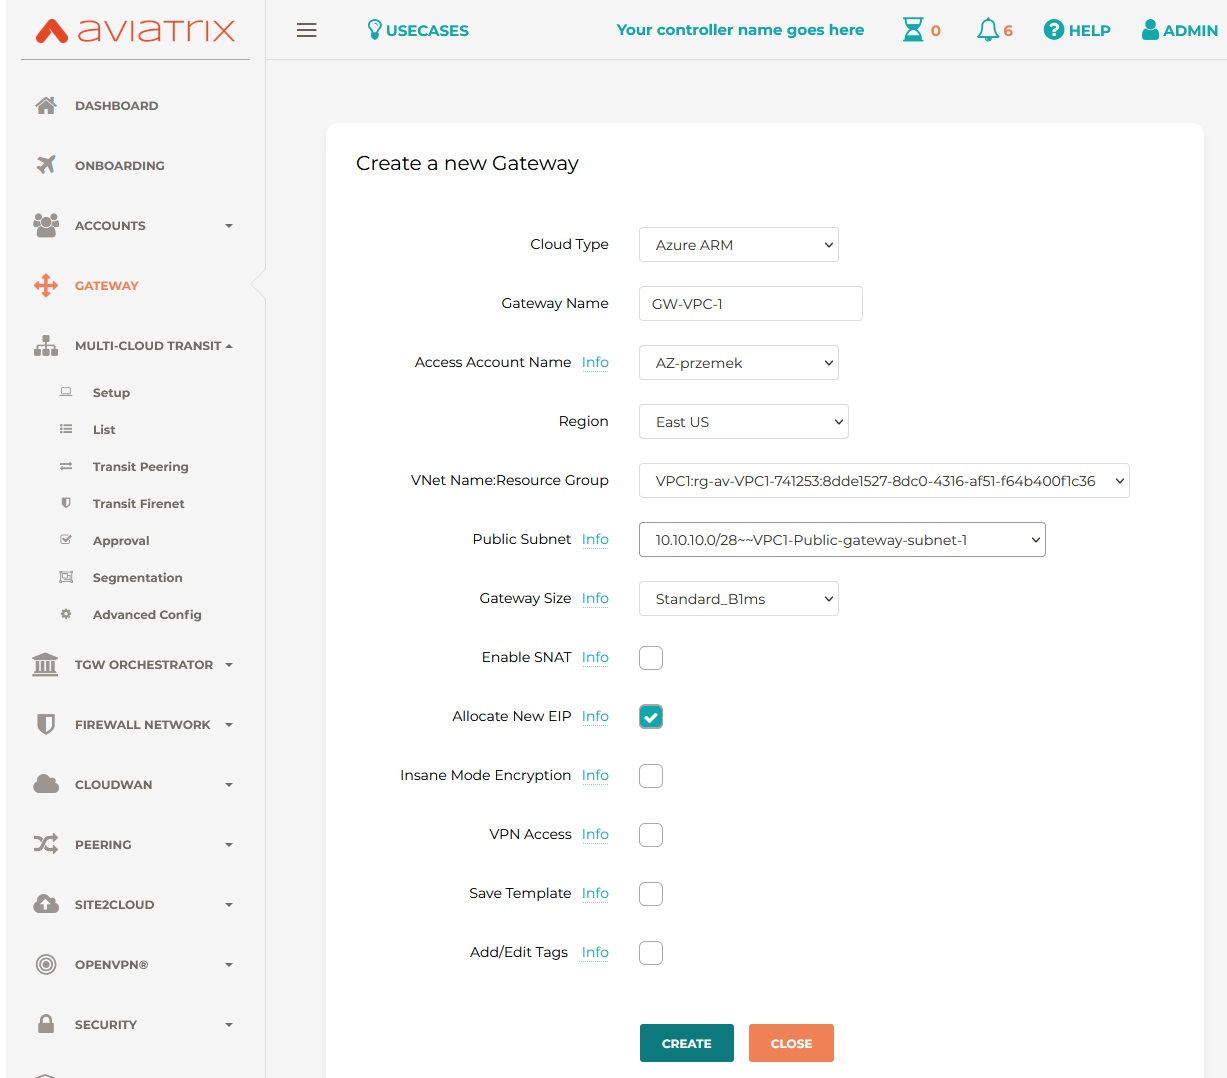Expand the CloudWAN menu arrow

click(229, 785)
